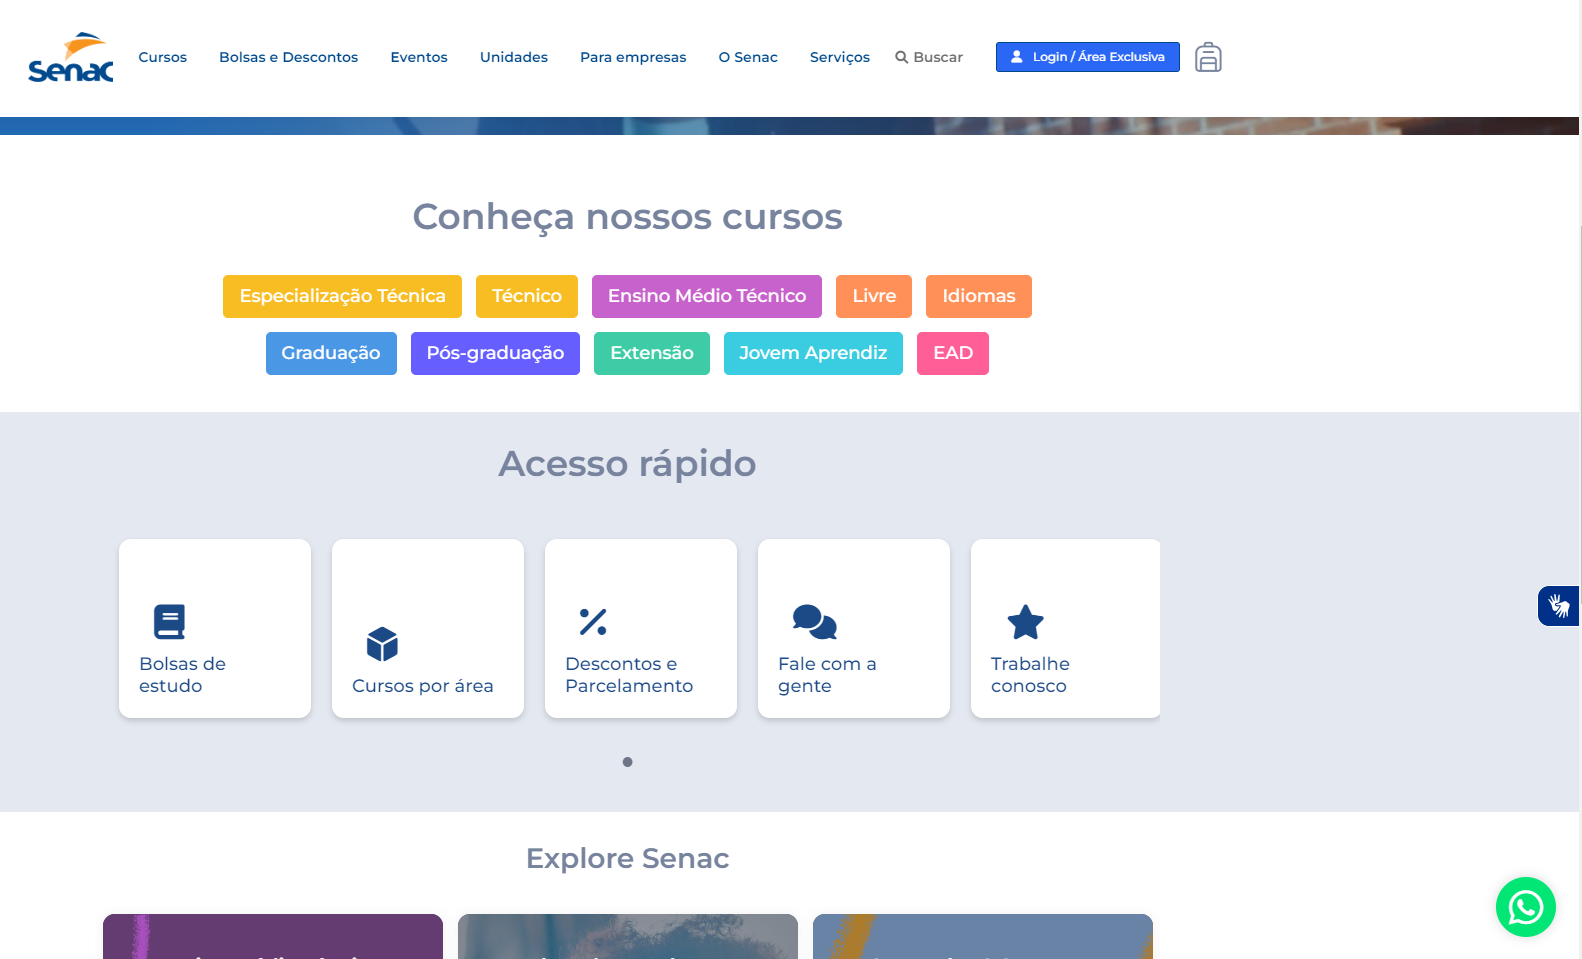Open the Fale com a gente link

pyautogui.click(x=854, y=628)
